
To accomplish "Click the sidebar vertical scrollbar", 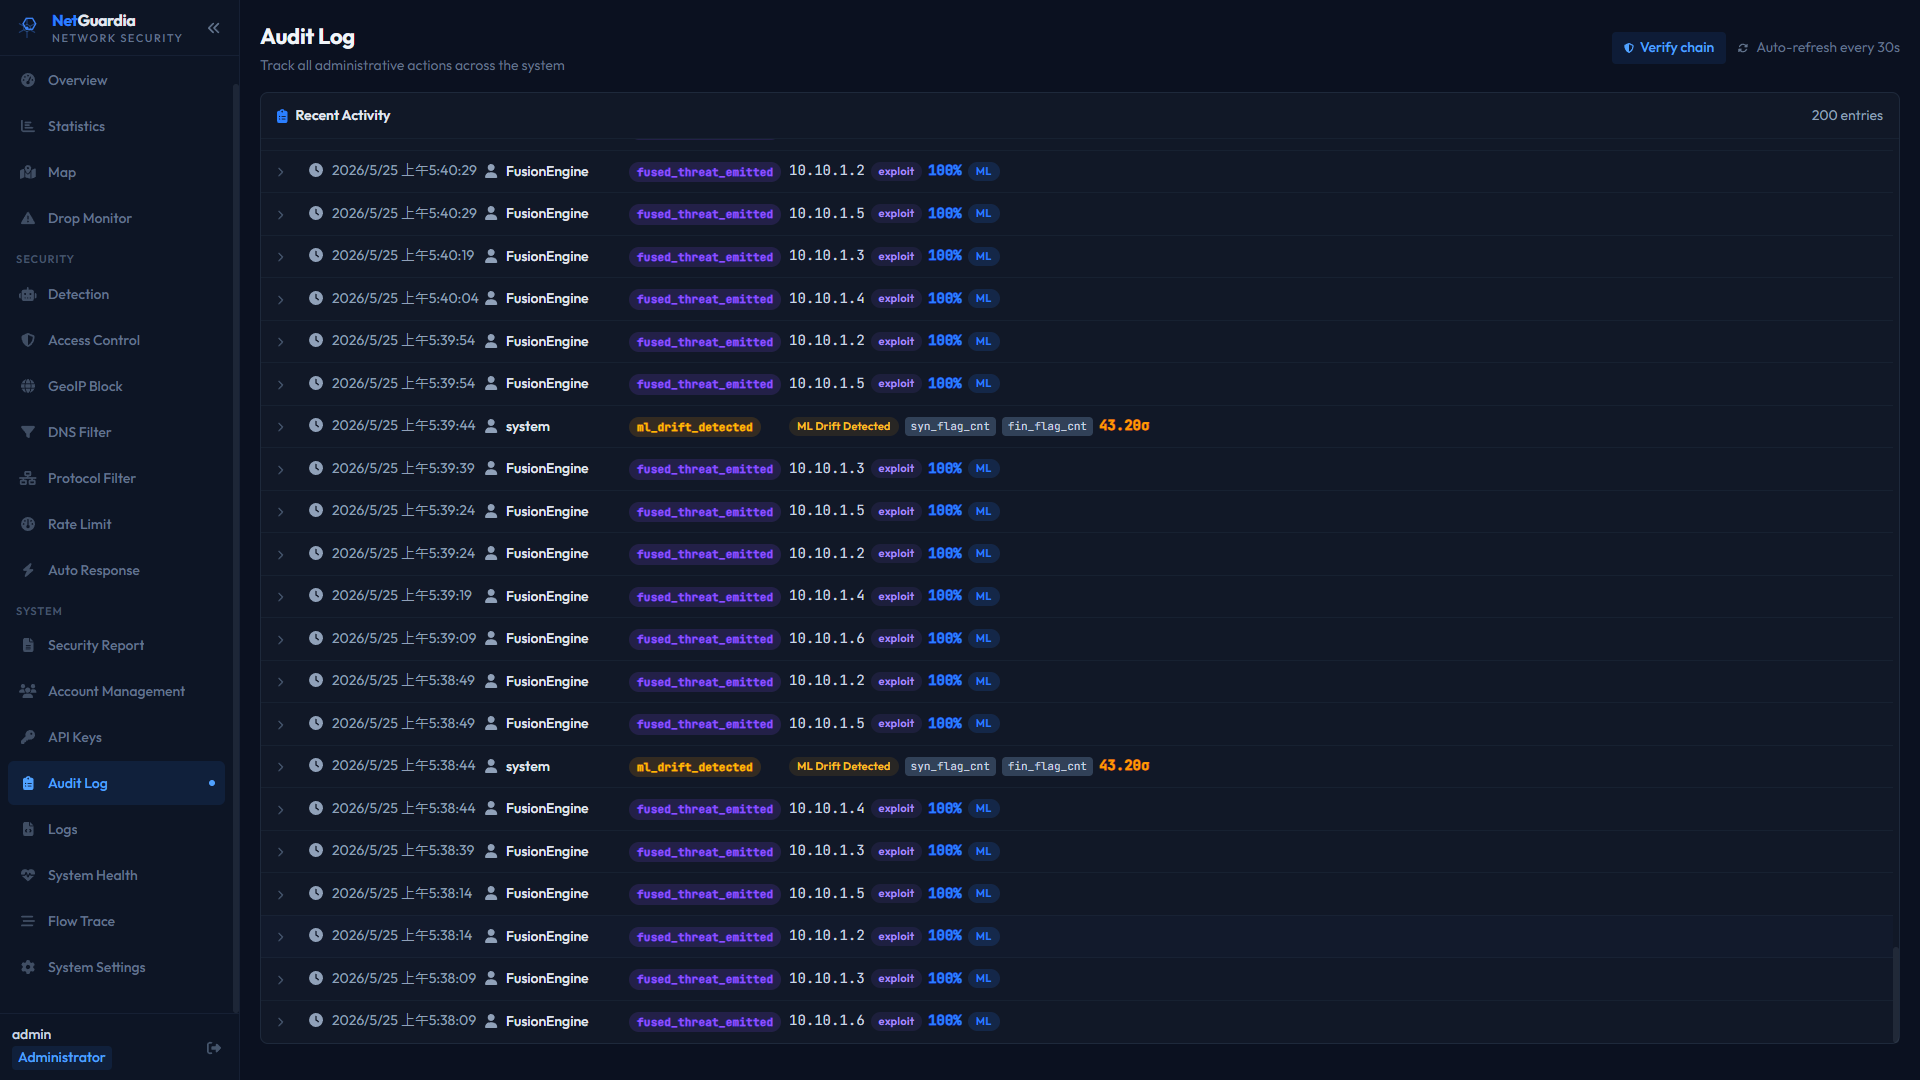I will click(x=236, y=548).
